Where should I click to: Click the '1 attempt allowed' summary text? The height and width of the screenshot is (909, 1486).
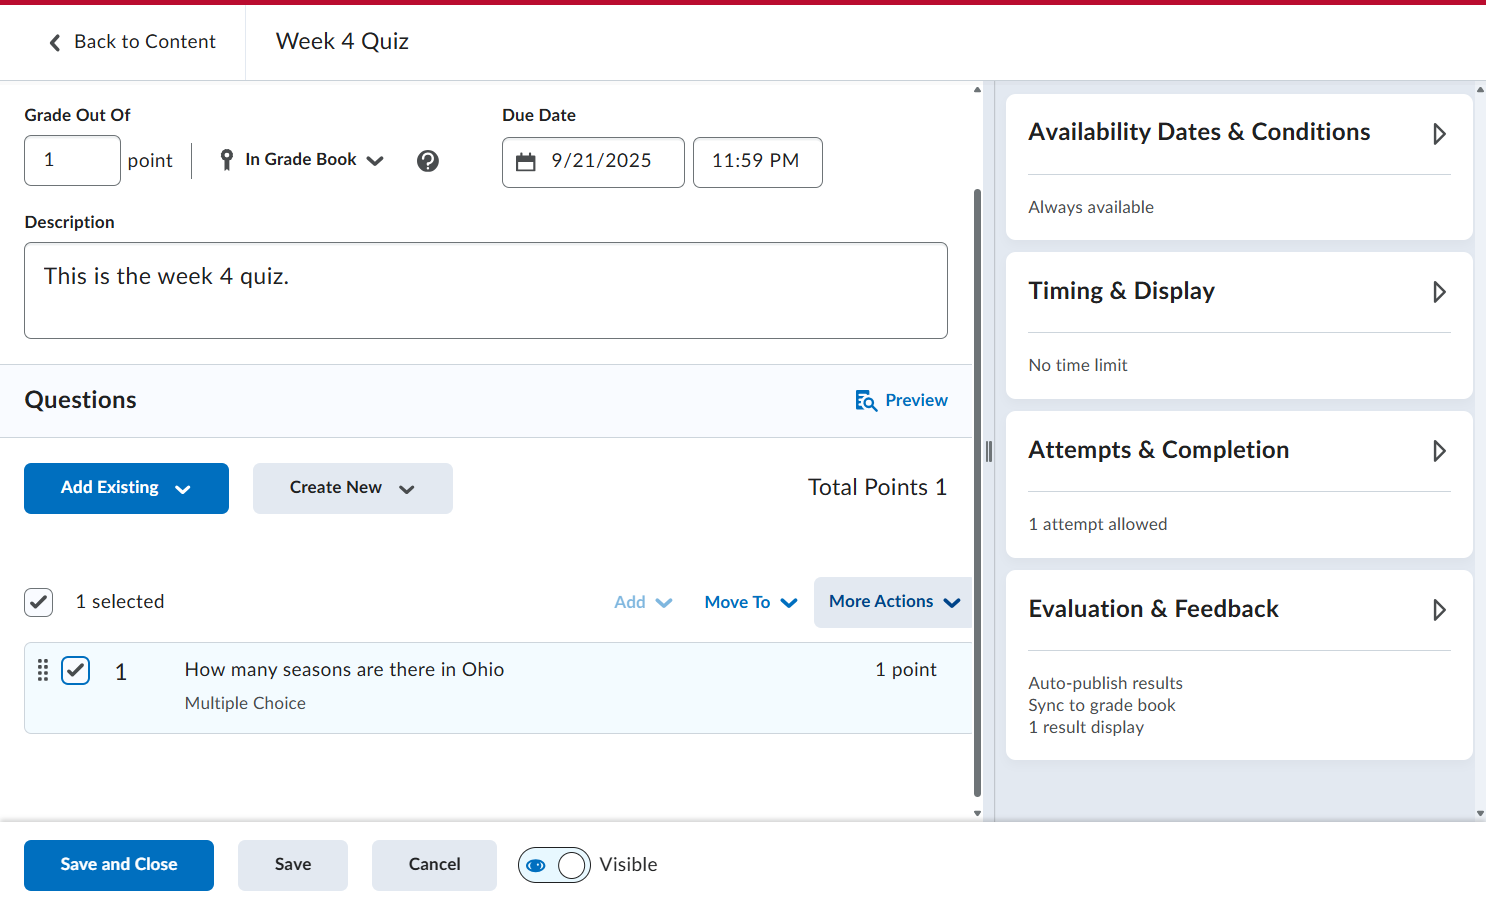pyautogui.click(x=1098, y=525)
